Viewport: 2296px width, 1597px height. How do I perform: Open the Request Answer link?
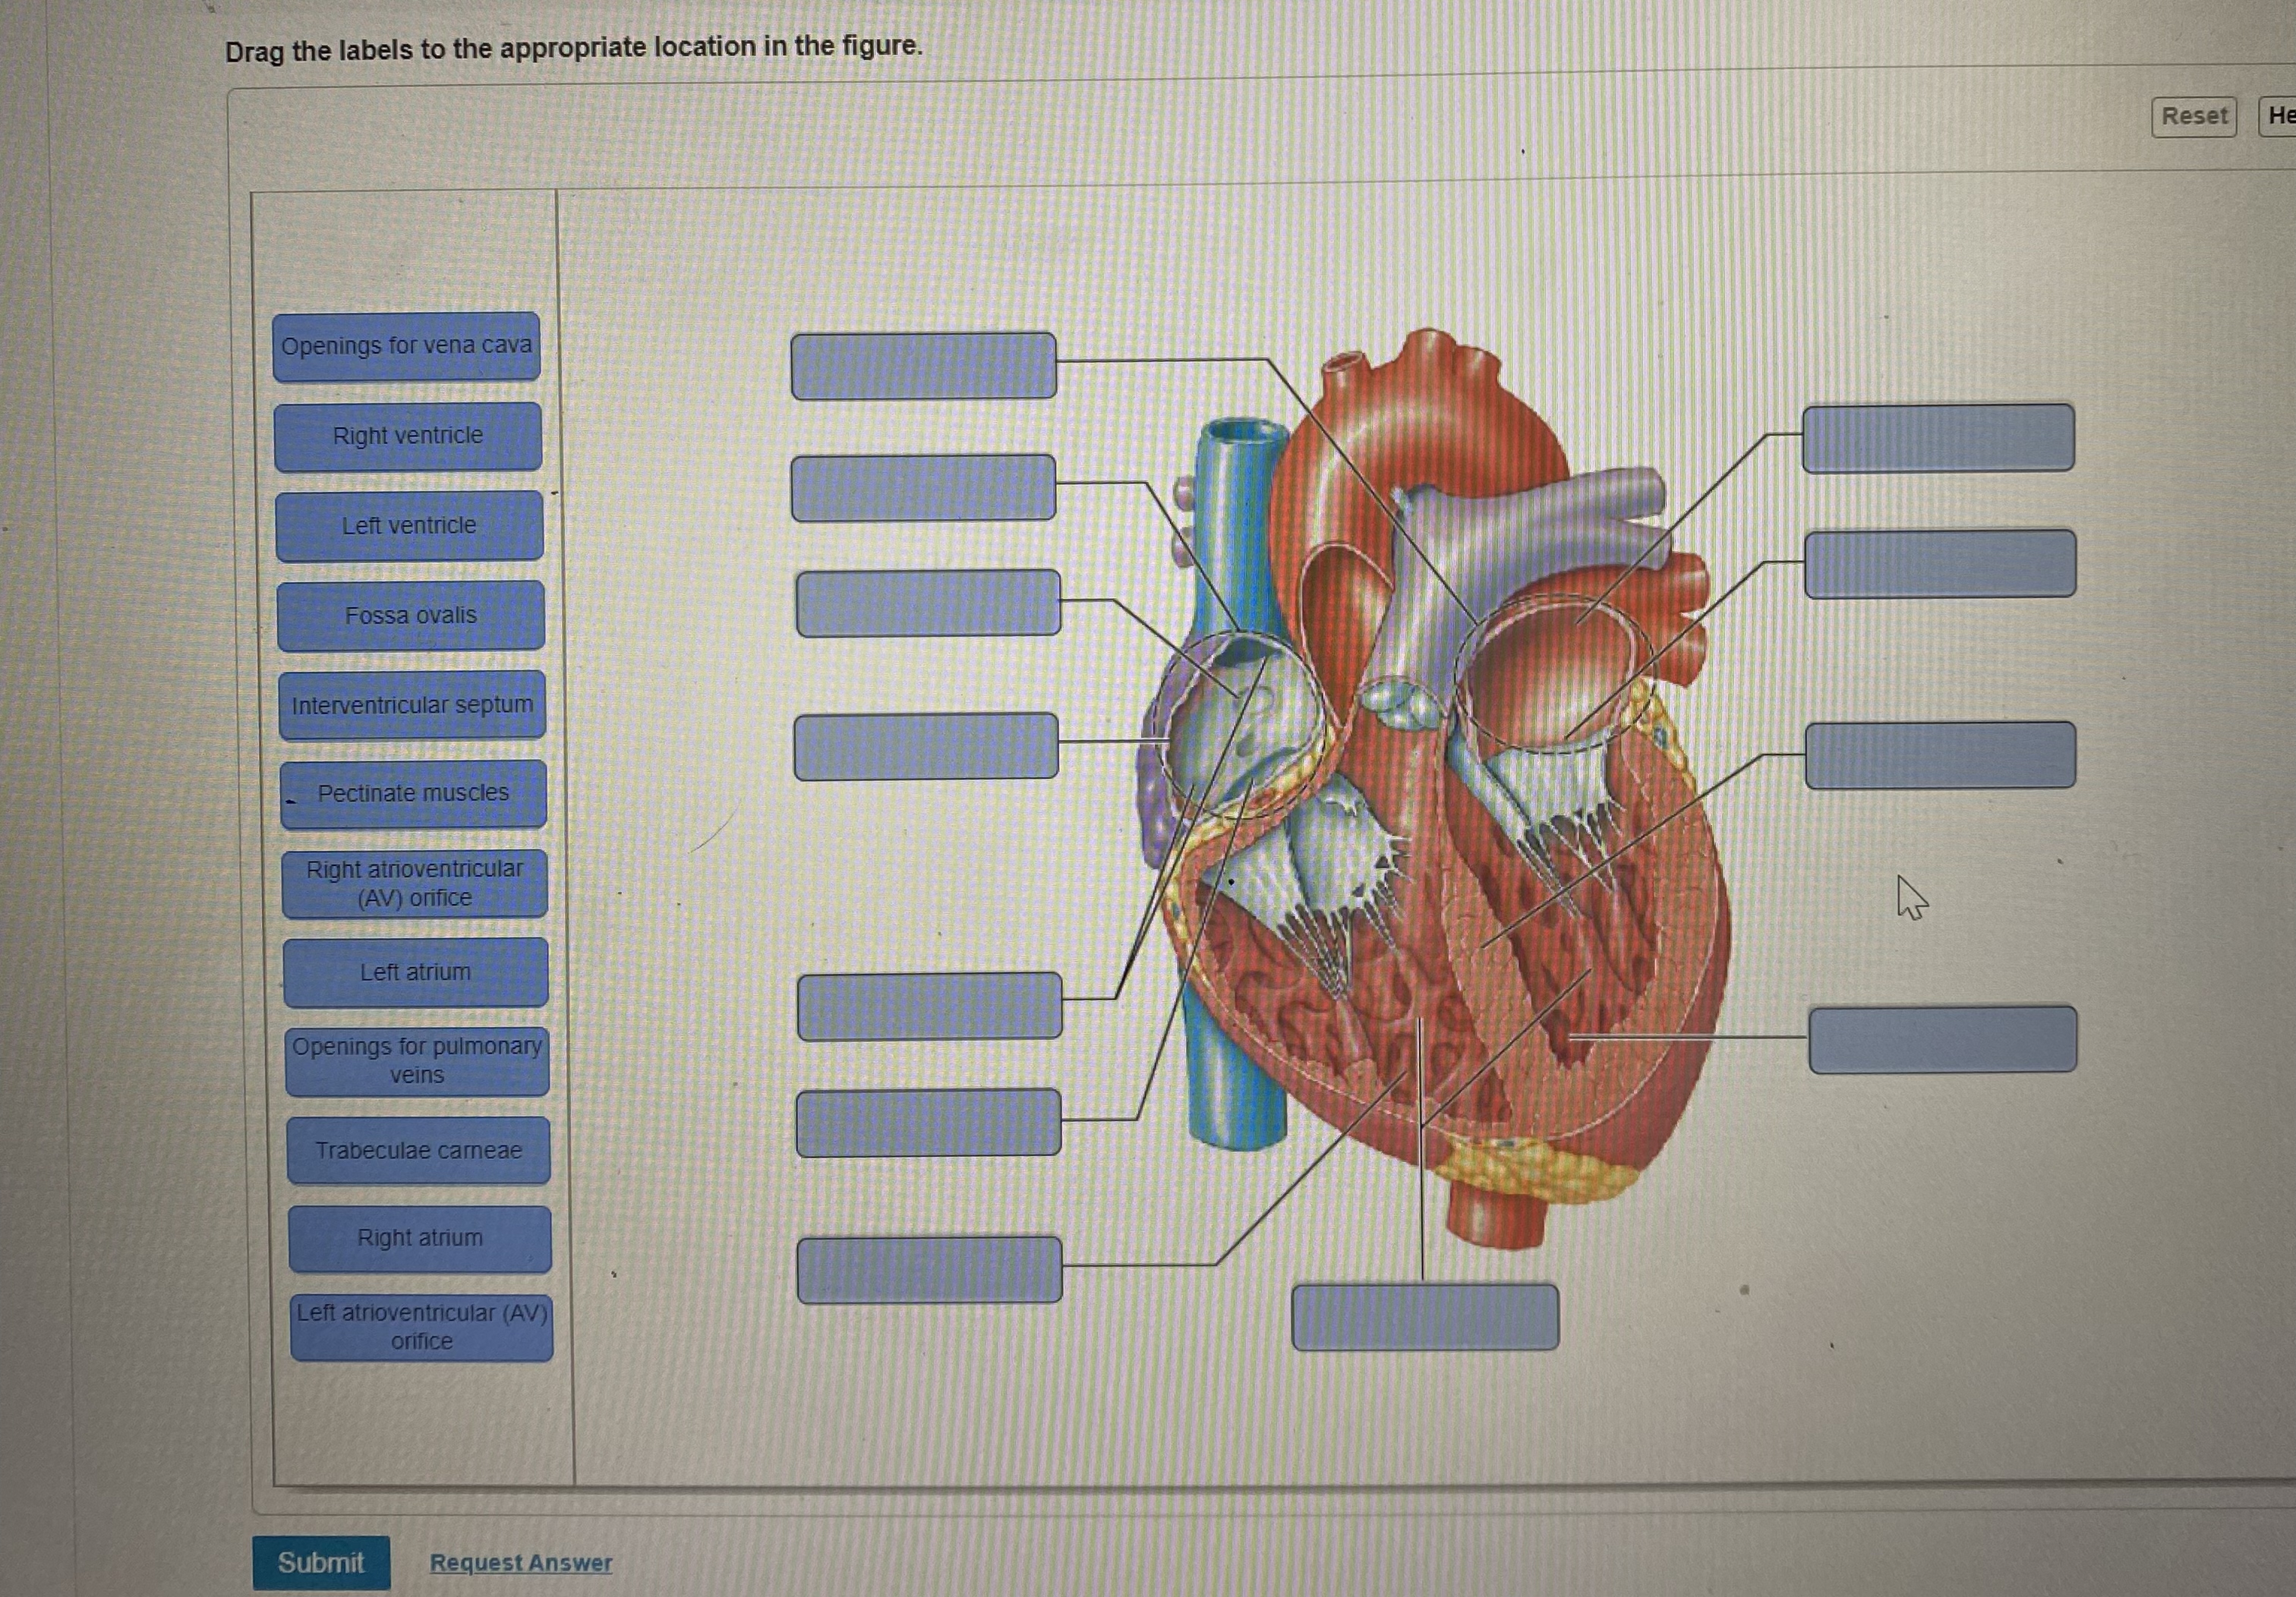pyautogui.click(x=520, y=1562)
